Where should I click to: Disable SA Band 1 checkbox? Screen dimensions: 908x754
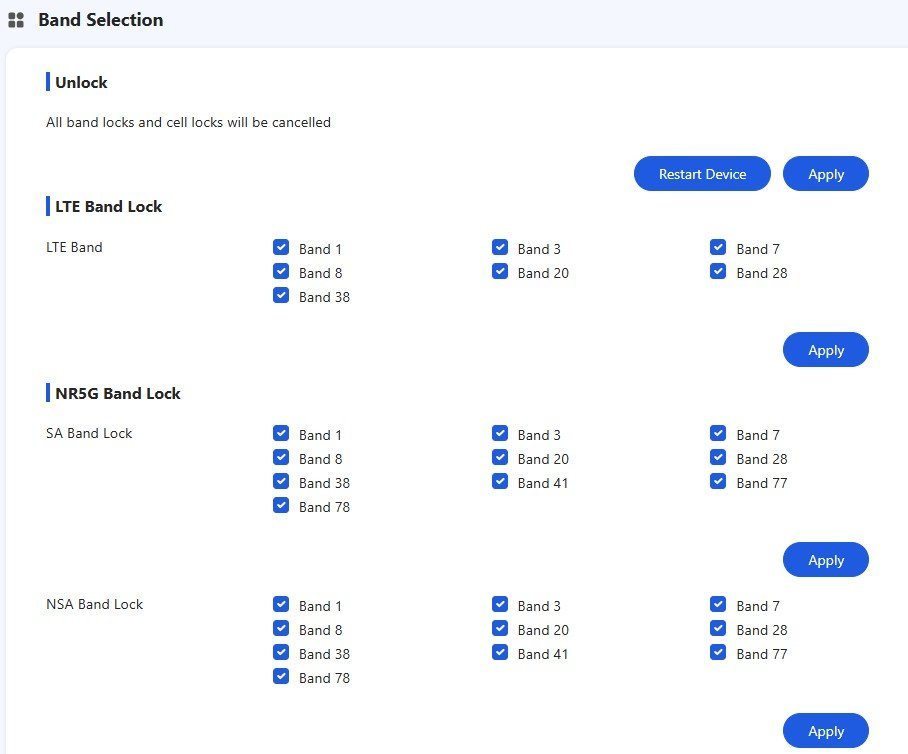pos(281,434)
